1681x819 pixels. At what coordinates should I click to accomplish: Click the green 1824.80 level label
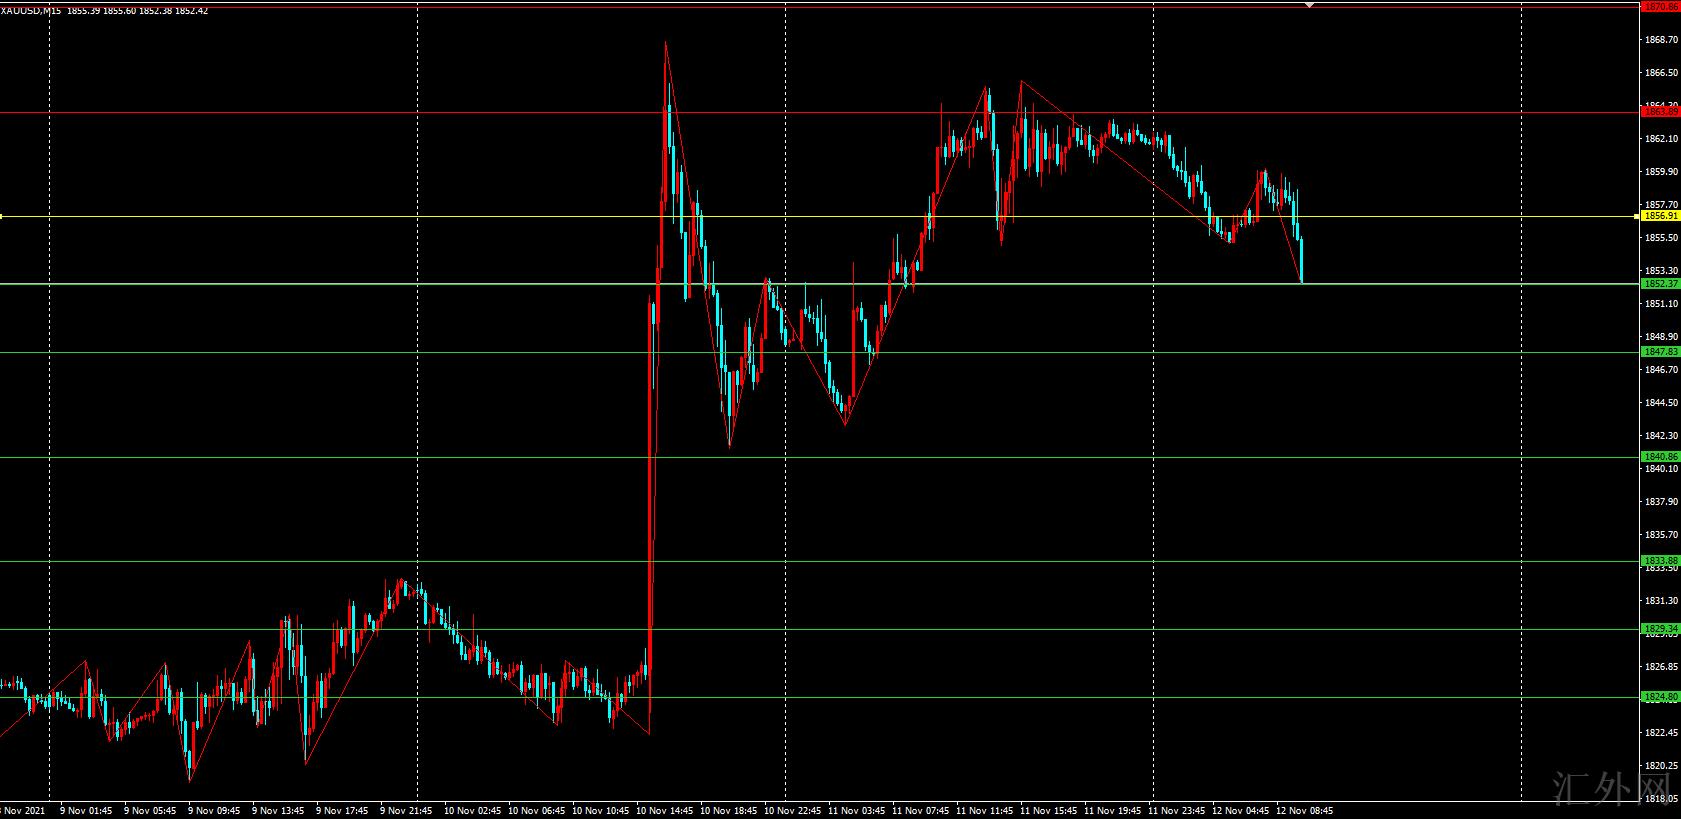tap(1660, 697)
